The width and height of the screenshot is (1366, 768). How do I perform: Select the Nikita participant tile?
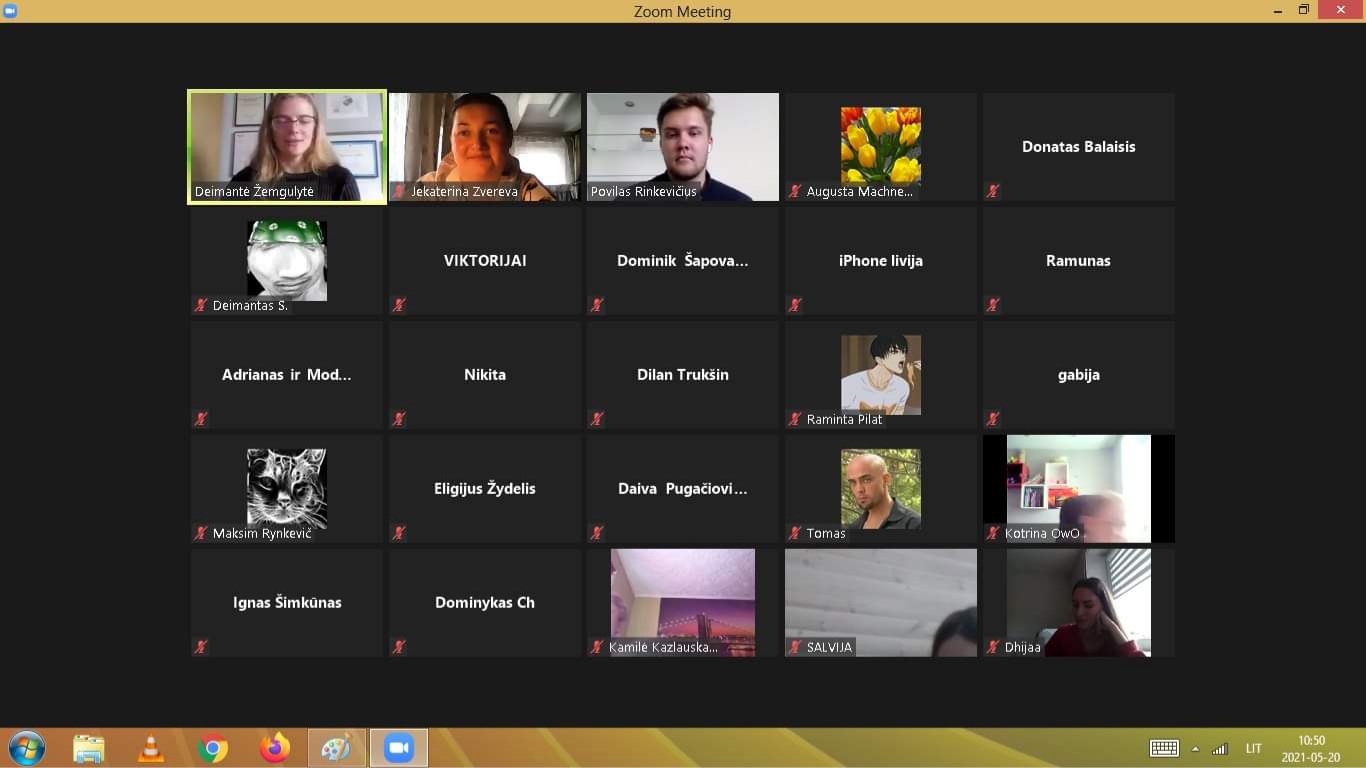pyautogui.click(x=485, y=375)
